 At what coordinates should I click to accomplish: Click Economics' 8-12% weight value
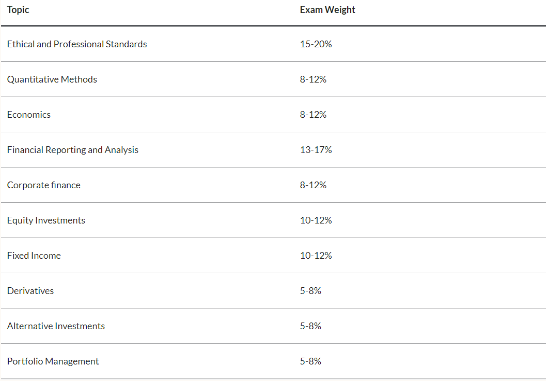click(313, 115)
